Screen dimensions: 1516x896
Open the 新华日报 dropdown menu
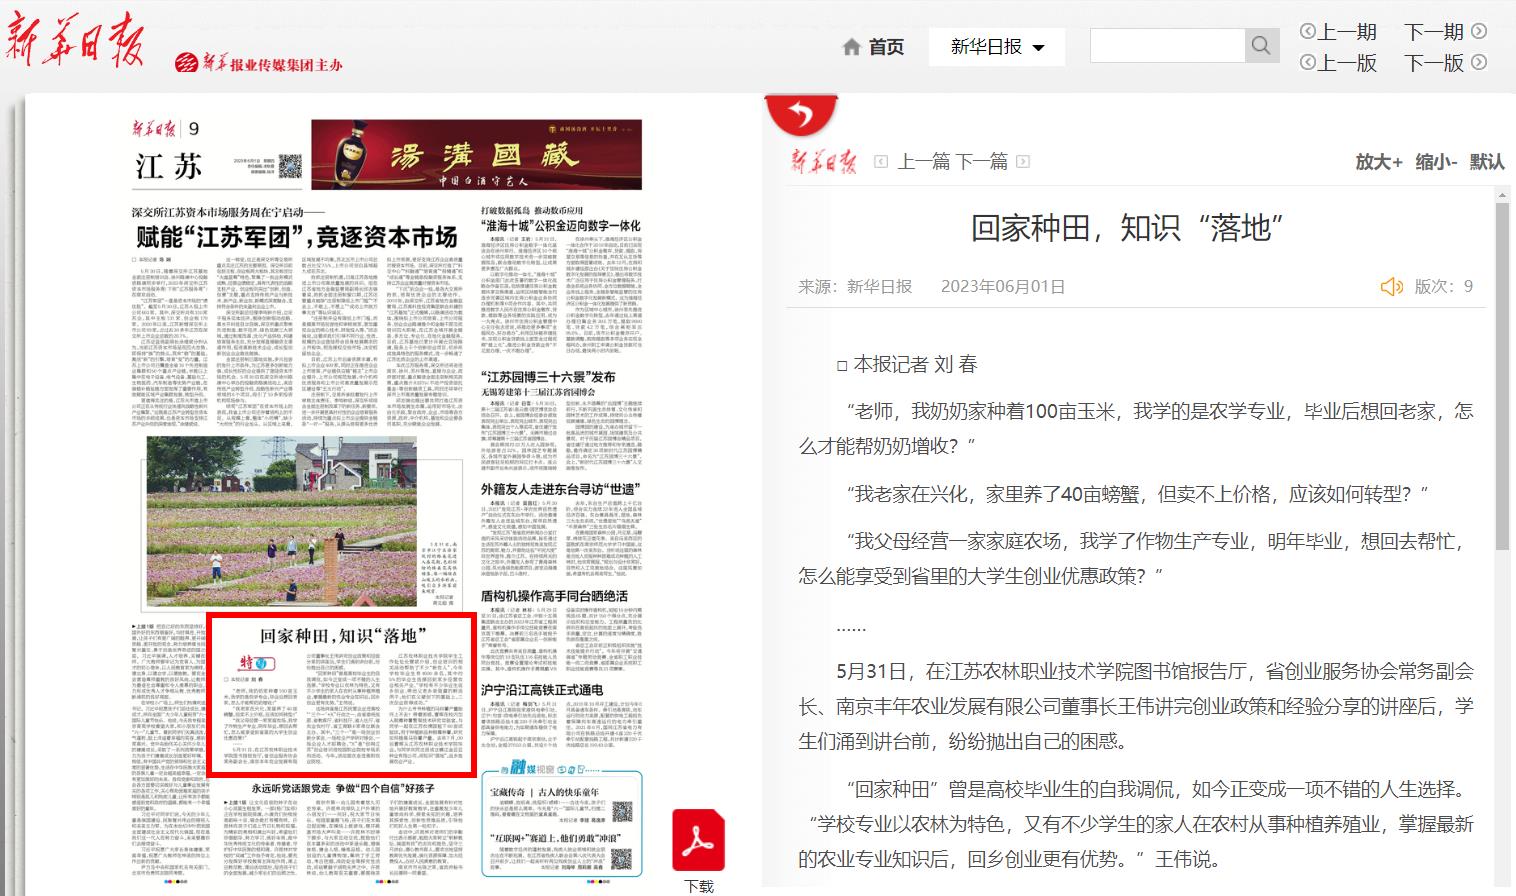pos(996,47)
